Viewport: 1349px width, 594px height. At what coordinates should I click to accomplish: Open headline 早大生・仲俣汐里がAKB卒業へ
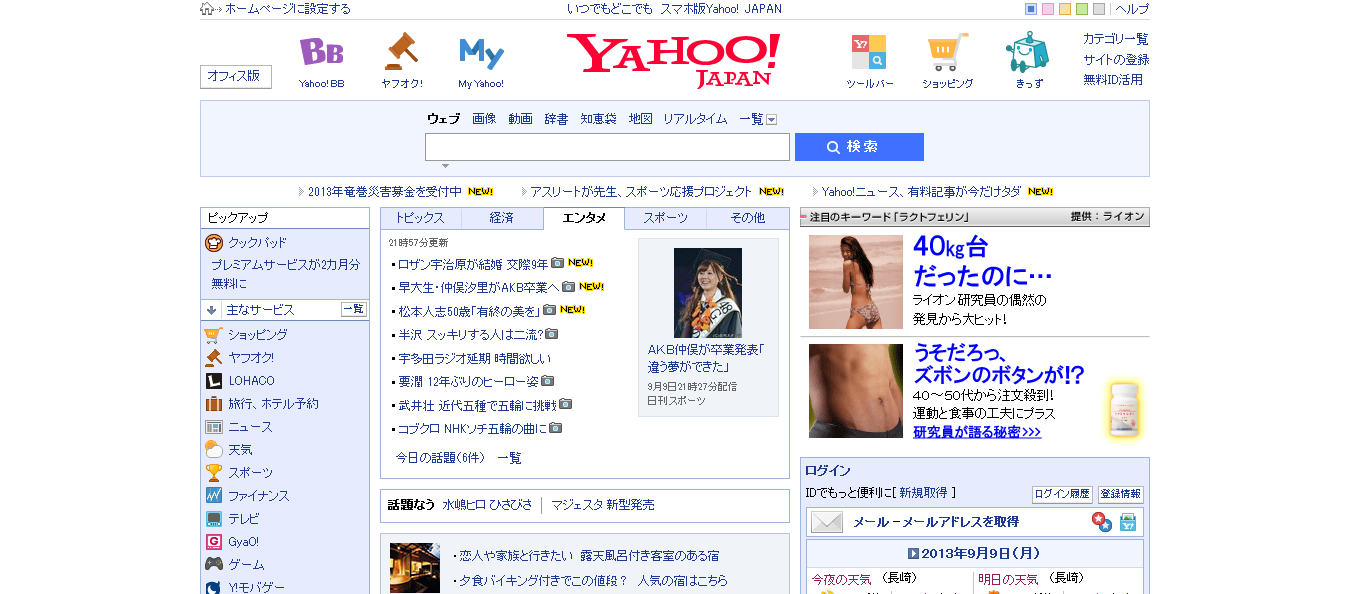(x=478, y=287)
